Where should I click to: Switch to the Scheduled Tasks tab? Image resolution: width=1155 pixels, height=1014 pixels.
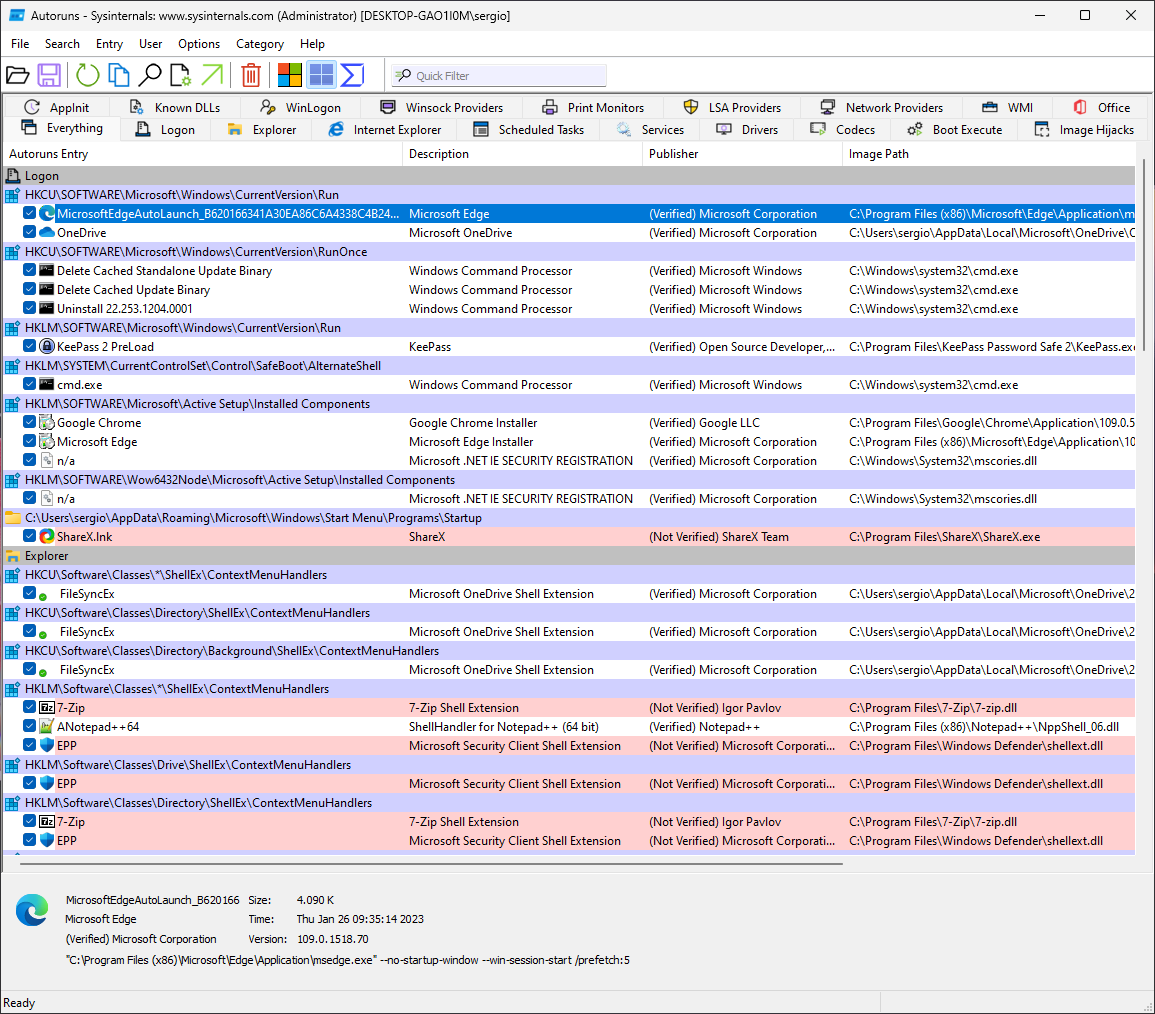click(528, 130)
